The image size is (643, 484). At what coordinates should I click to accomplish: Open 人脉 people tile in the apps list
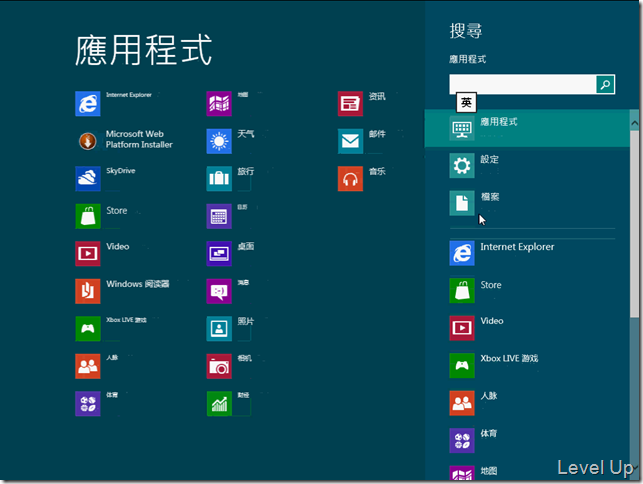tap(88, 366)
